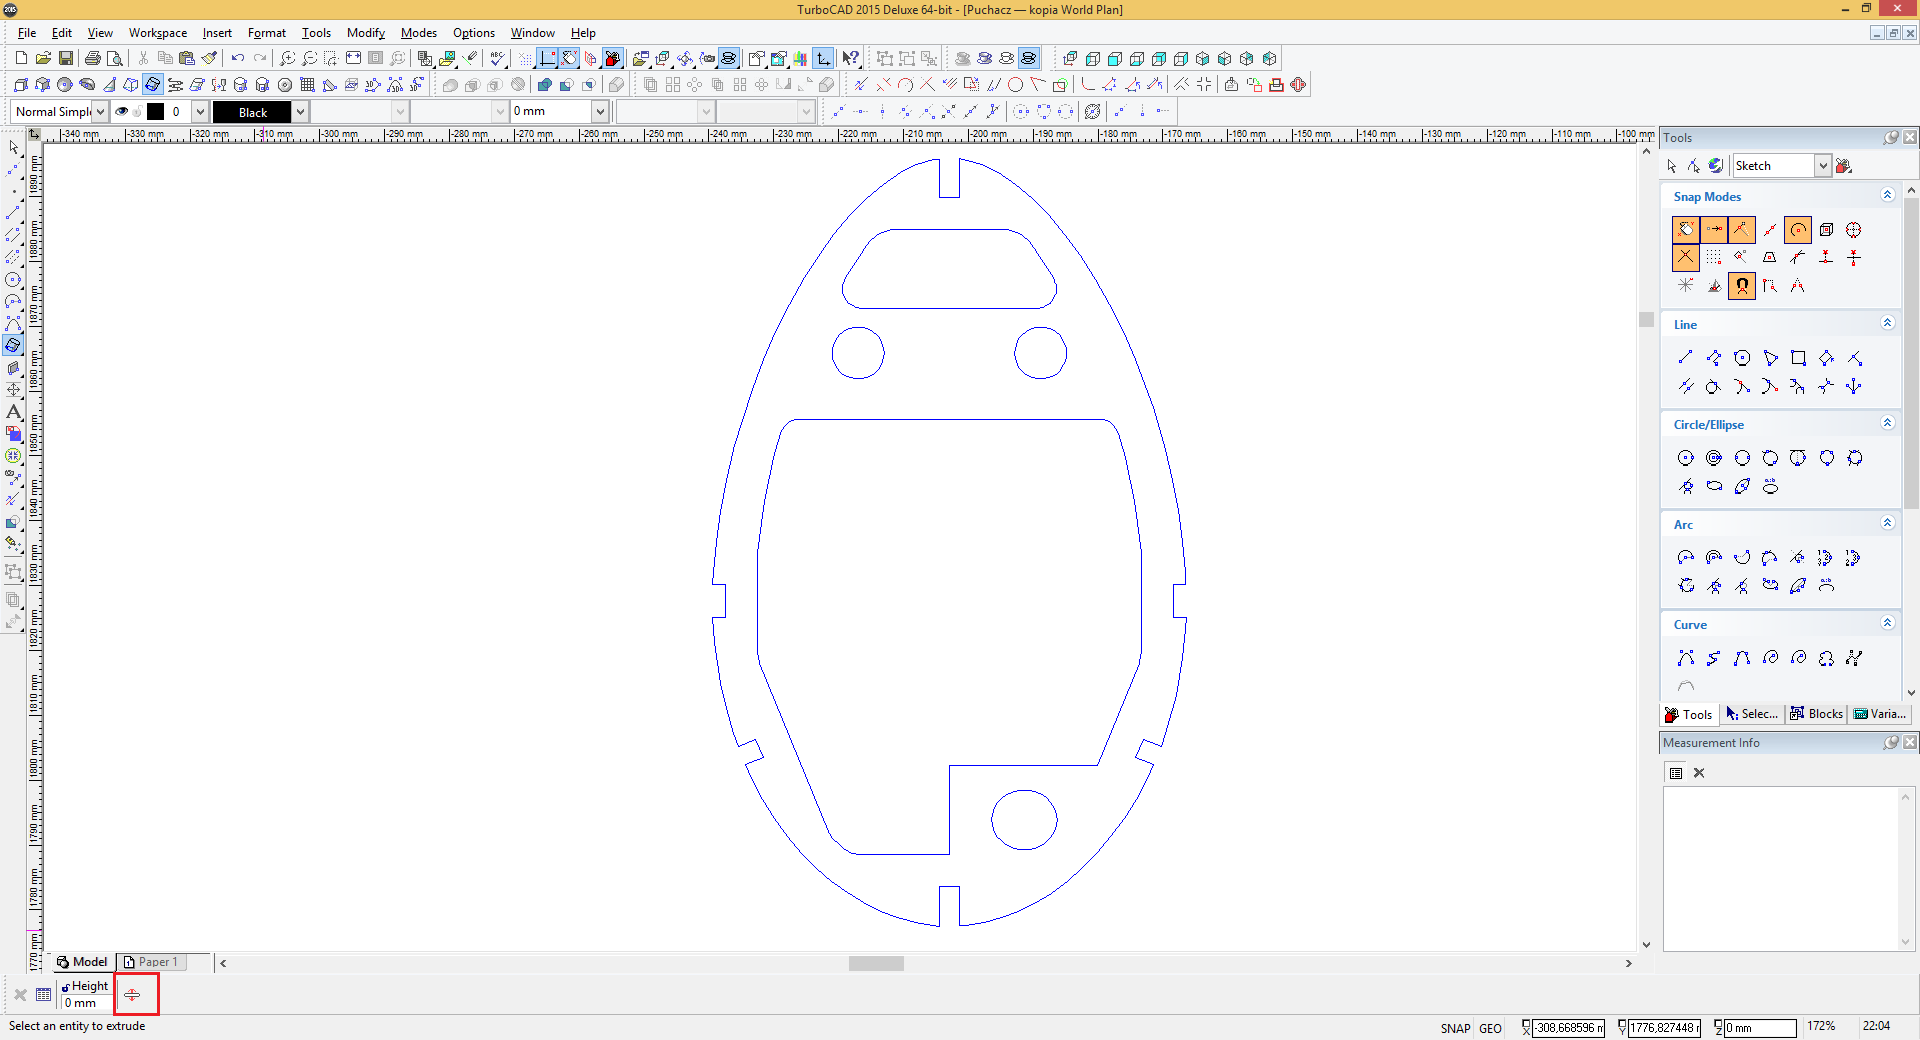Click the Spell Check ABC icon
1920x1040 pixels.
497,59
